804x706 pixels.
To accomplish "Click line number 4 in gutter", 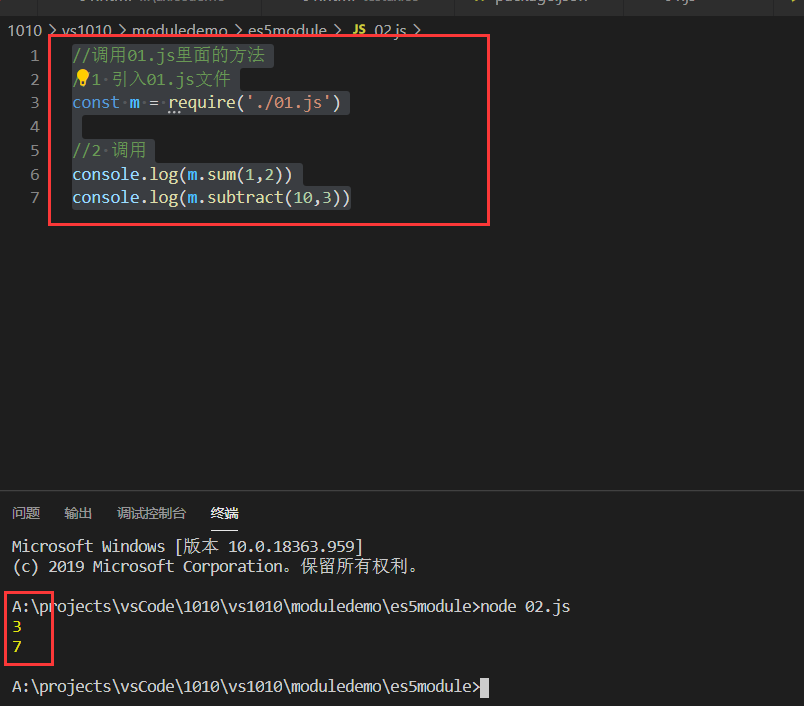I will 34,127.
